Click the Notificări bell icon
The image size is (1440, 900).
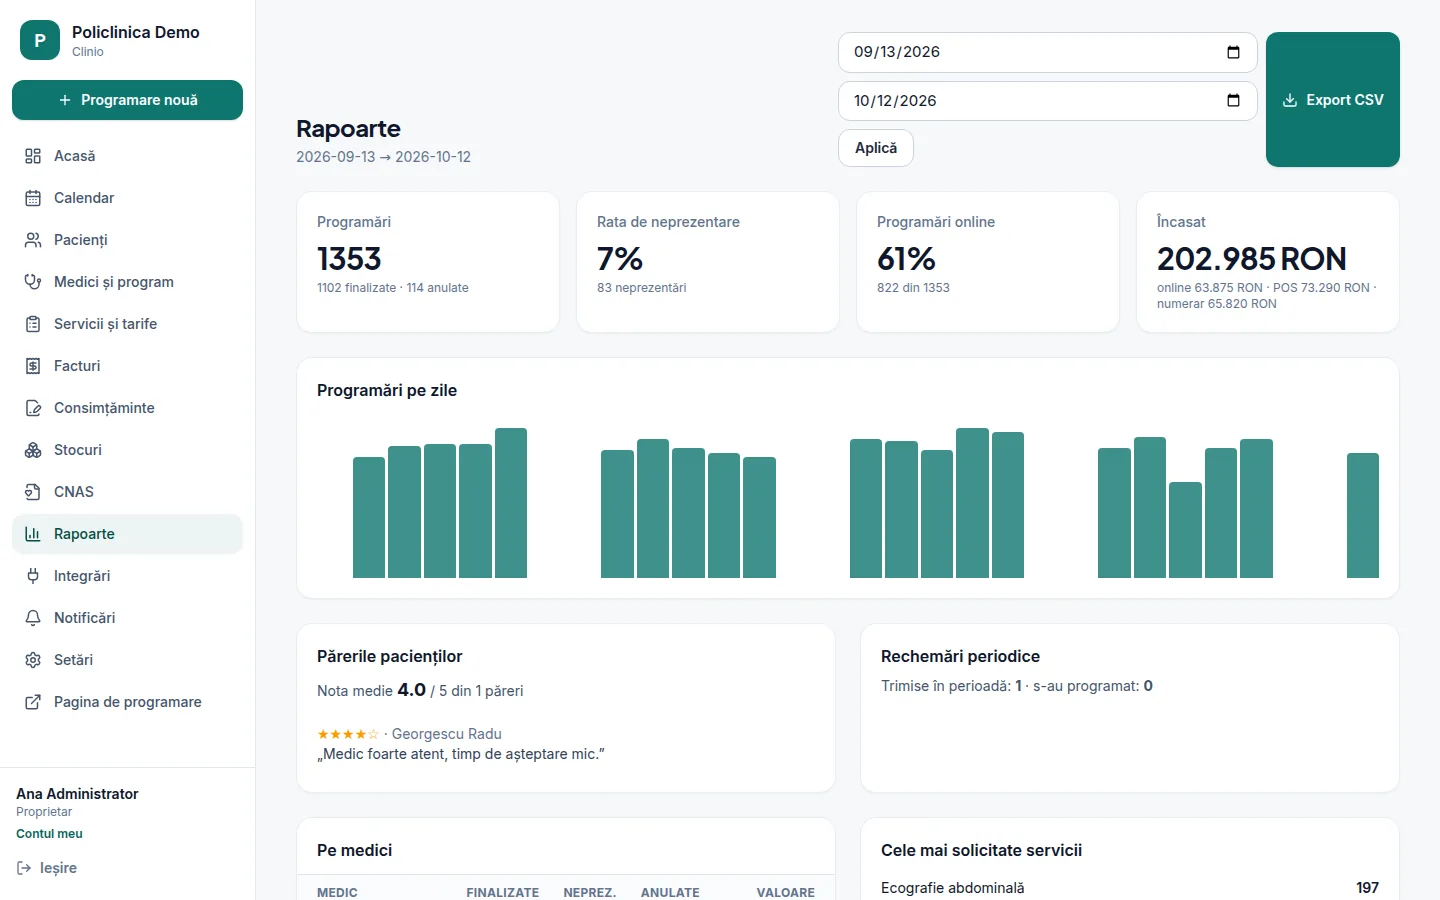pyautogui.click(x=33, y=618)
